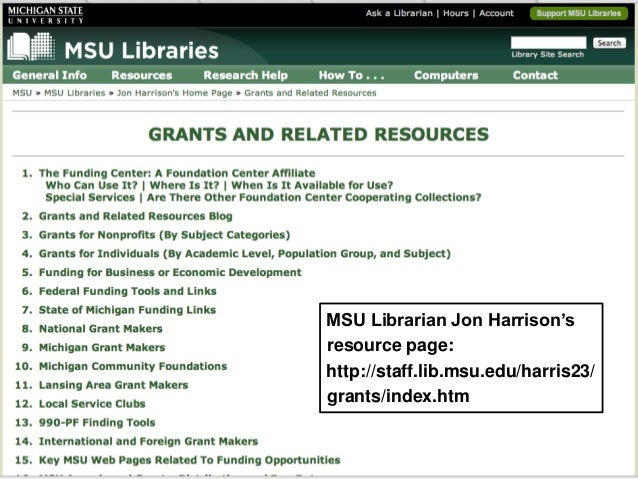Open International and Foreign Grant Makers
Image resolution: width=638 pixels, height=479 pixels.
click(x=148, y=441)
